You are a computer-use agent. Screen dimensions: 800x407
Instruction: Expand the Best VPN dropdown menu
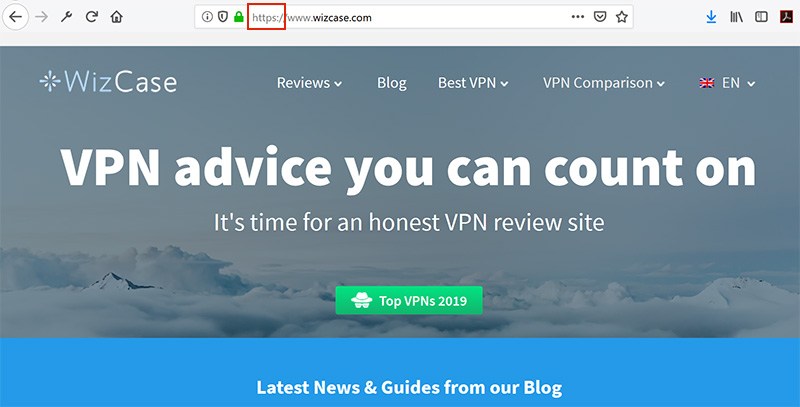point(473,83)
